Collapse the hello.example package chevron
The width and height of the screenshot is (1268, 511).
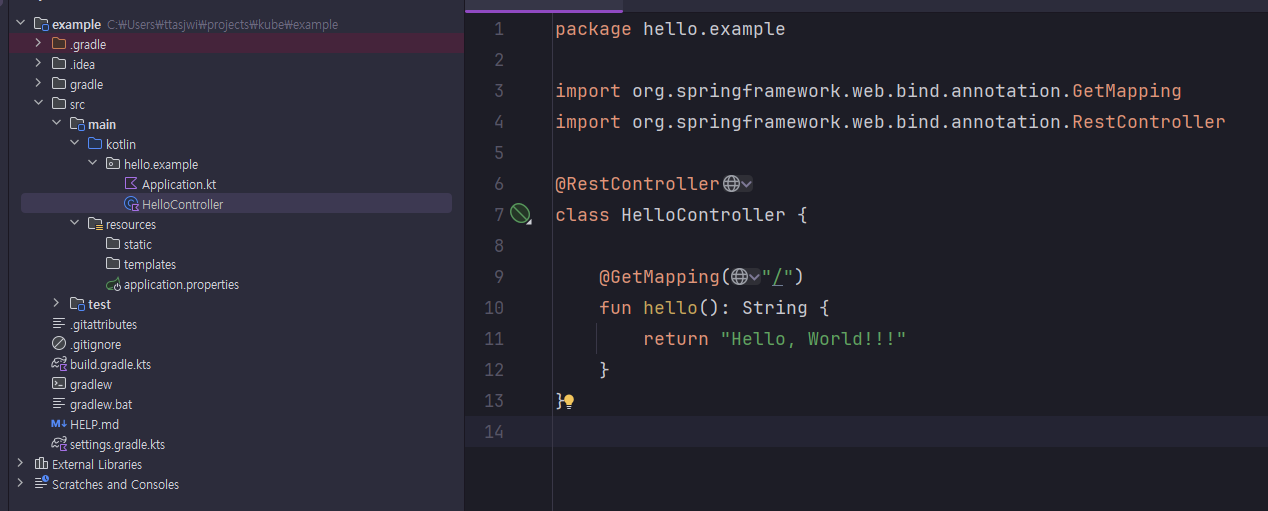pyautogui.click(x=93, y=164)
